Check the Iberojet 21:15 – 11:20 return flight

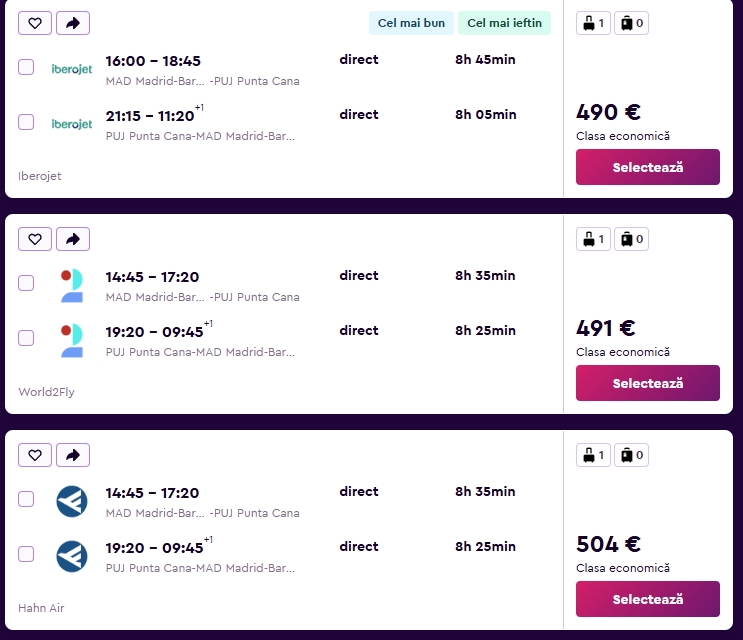(x=26, y=123)
